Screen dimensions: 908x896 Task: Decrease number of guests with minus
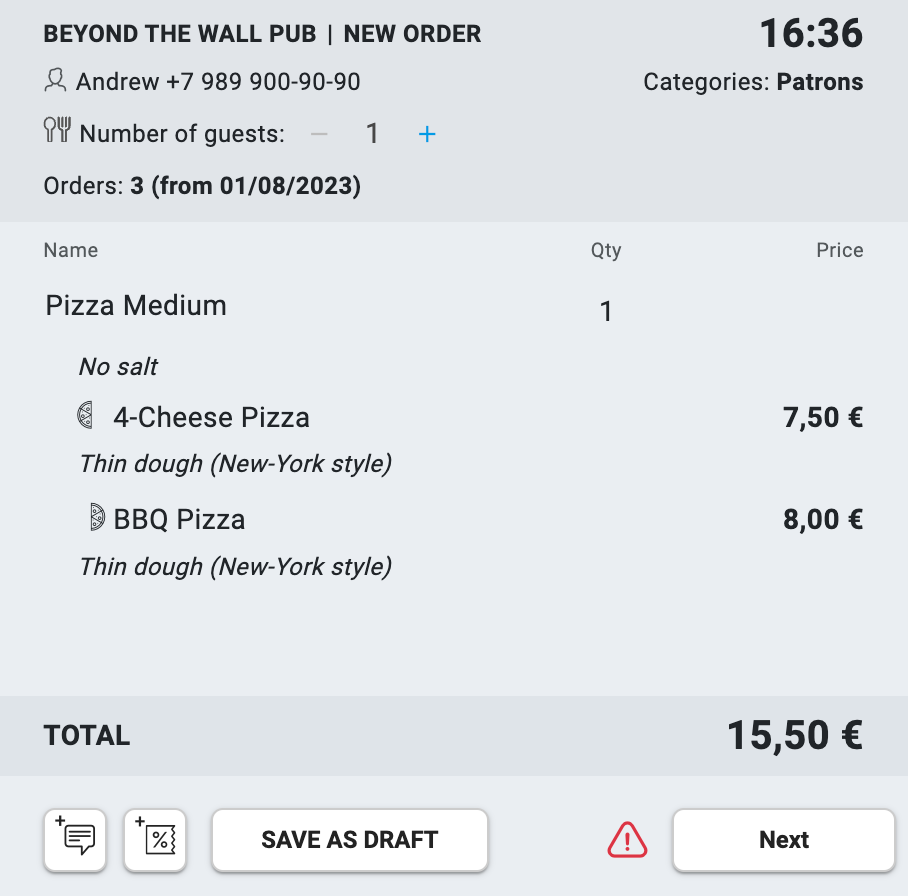[319, 134]
